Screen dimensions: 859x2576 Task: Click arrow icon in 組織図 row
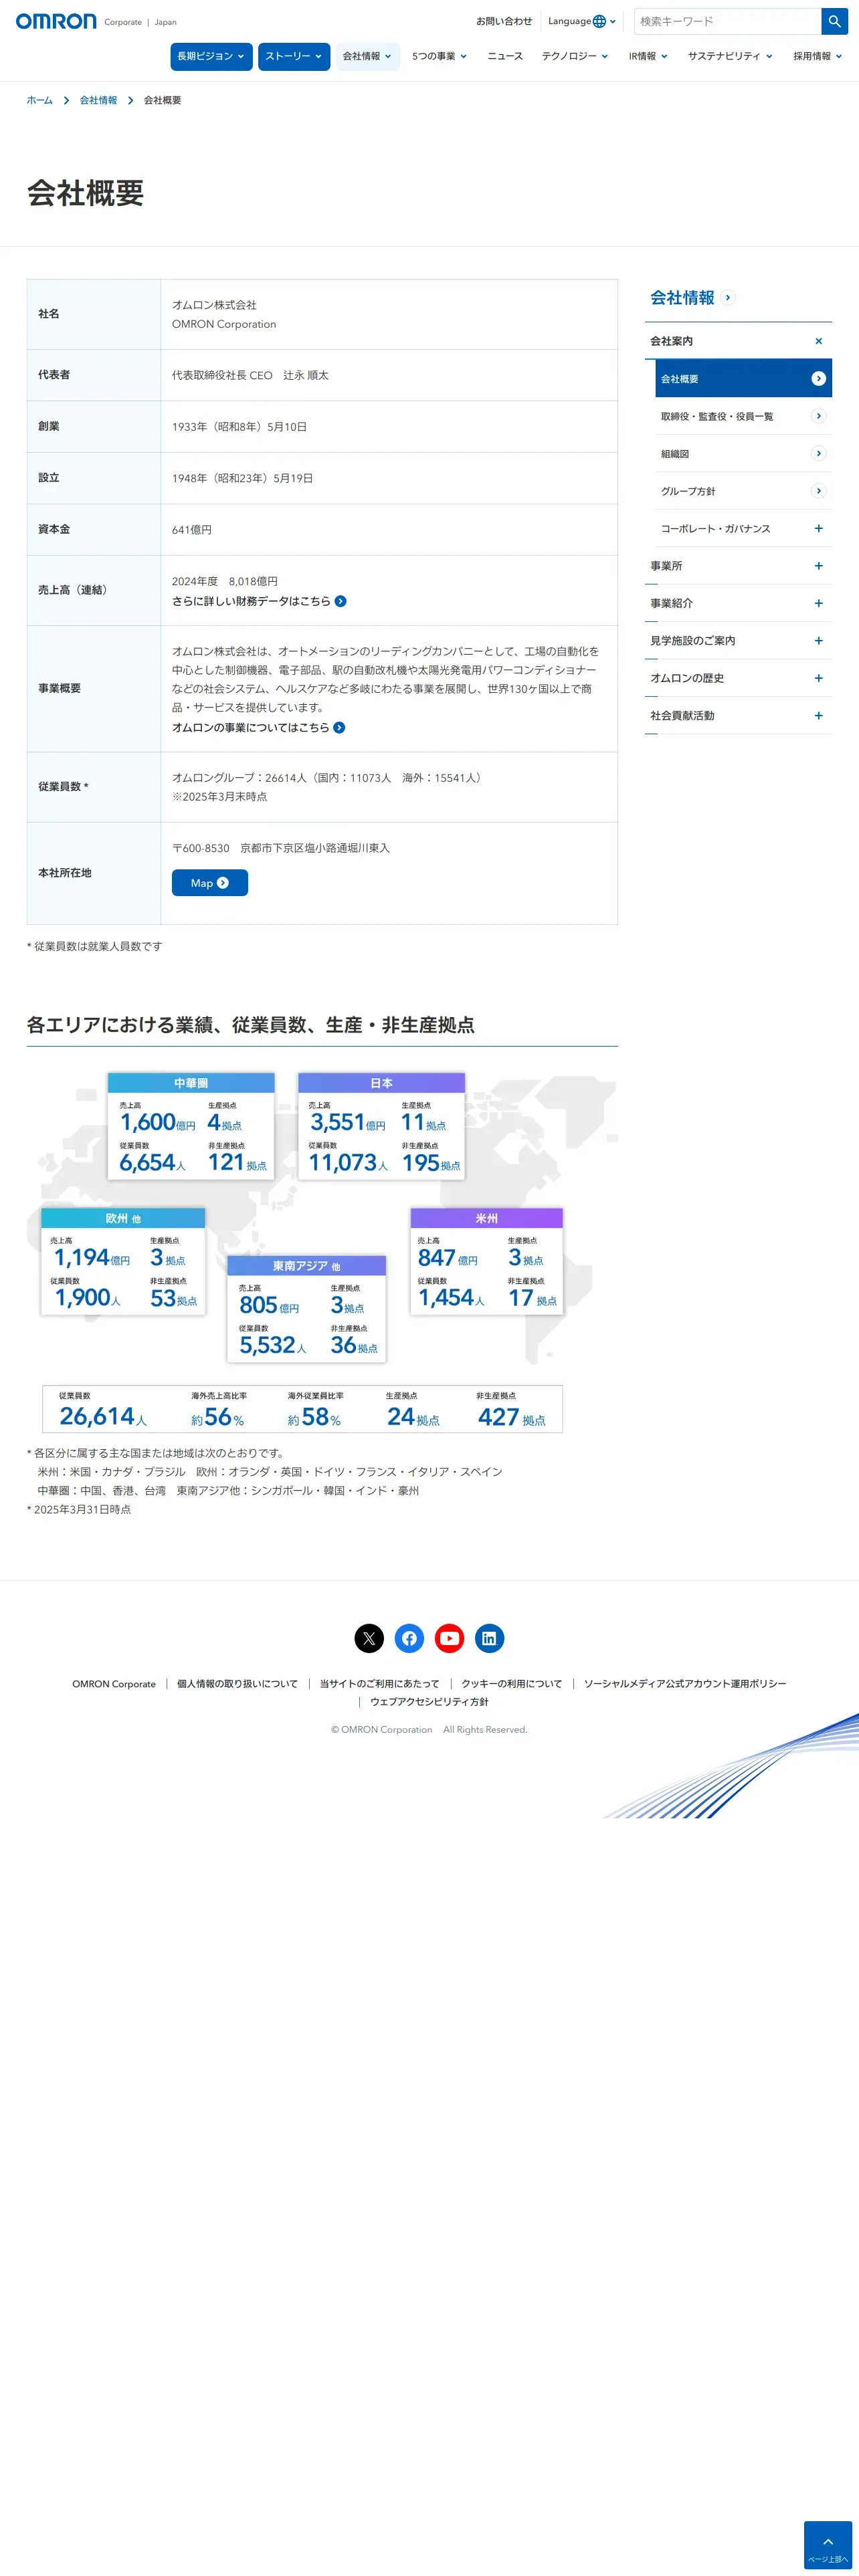(818, 454)
